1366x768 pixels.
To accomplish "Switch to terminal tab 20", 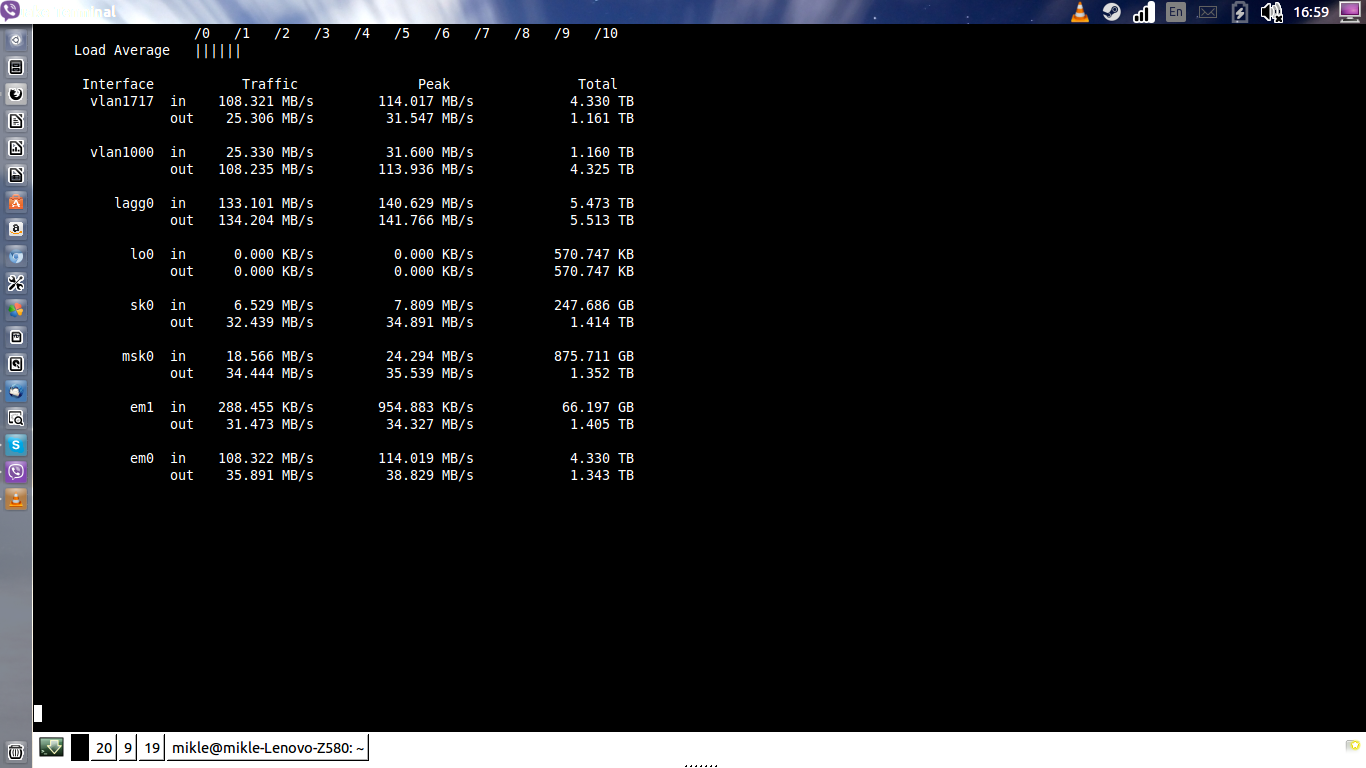I will pyautogui.click(x=104, y=747).
